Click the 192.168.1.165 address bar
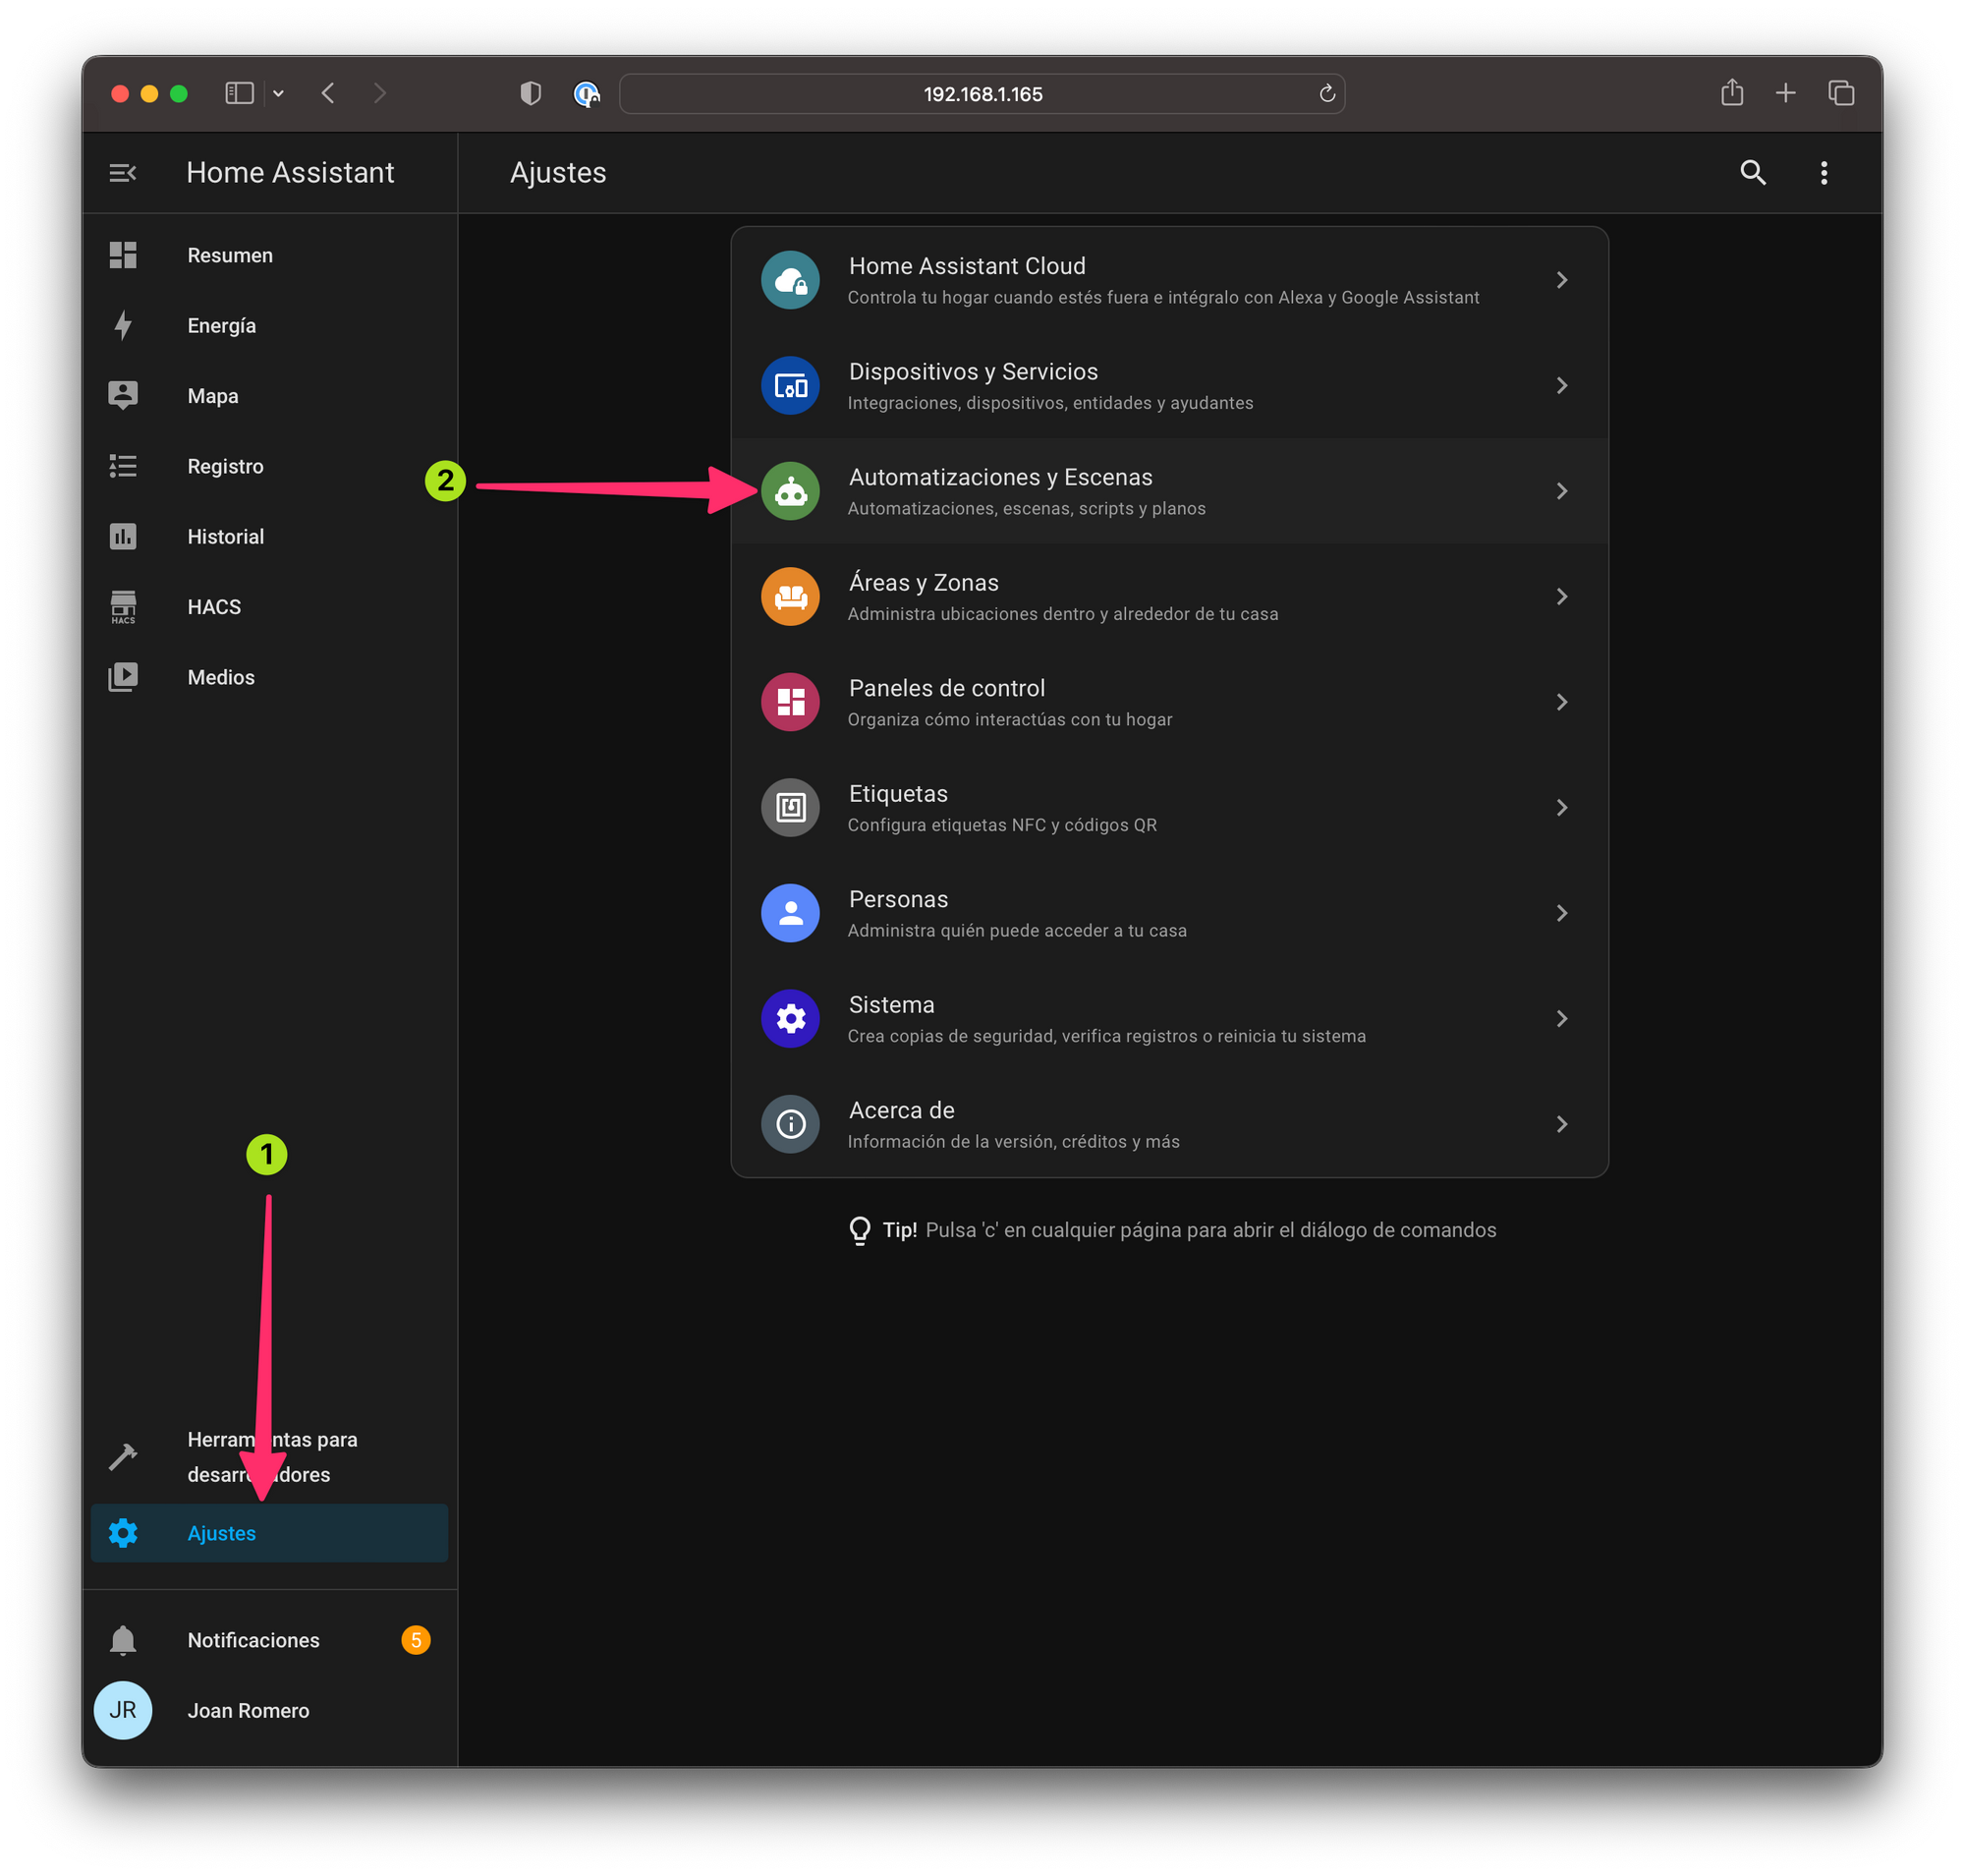The width and height of the screenshot is (1965, 1876). (x=981, y=93)
